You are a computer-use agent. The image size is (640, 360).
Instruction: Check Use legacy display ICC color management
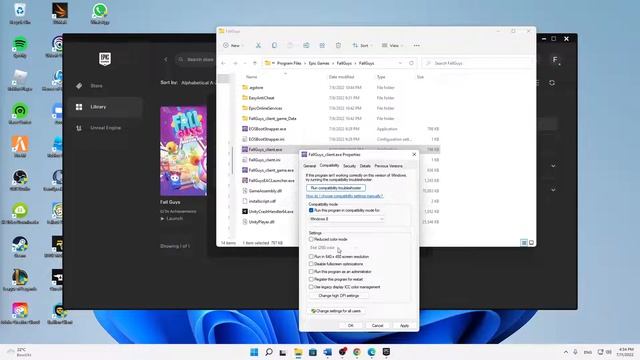311,287
